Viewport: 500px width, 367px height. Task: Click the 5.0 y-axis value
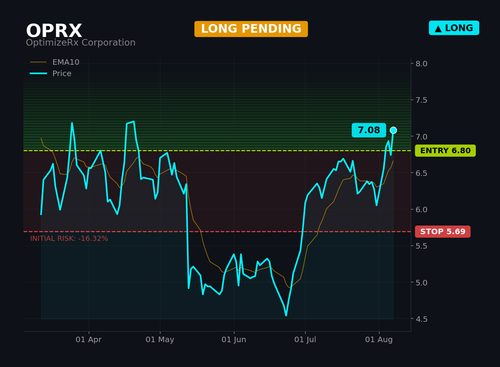pyautogui.click(x=421, y=283)
